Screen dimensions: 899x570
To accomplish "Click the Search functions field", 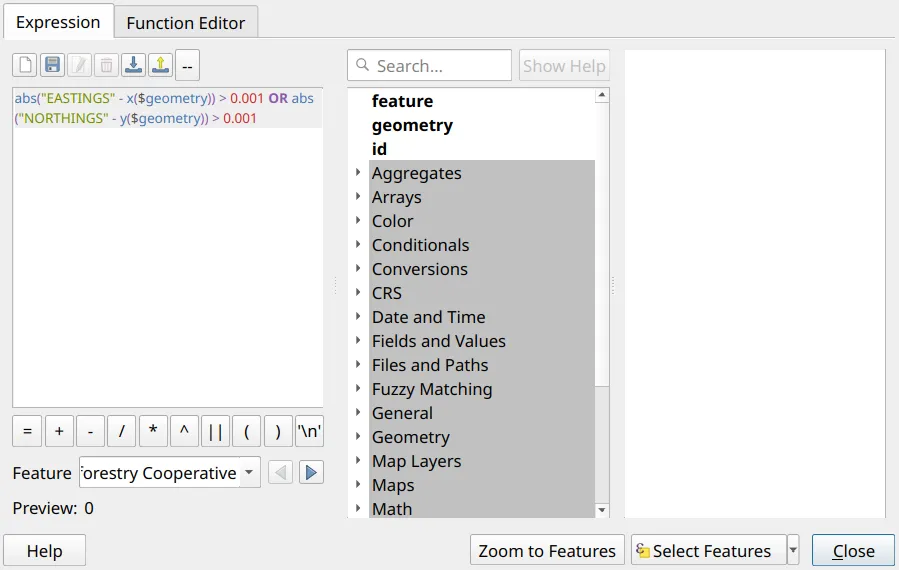I will point(429,65).
